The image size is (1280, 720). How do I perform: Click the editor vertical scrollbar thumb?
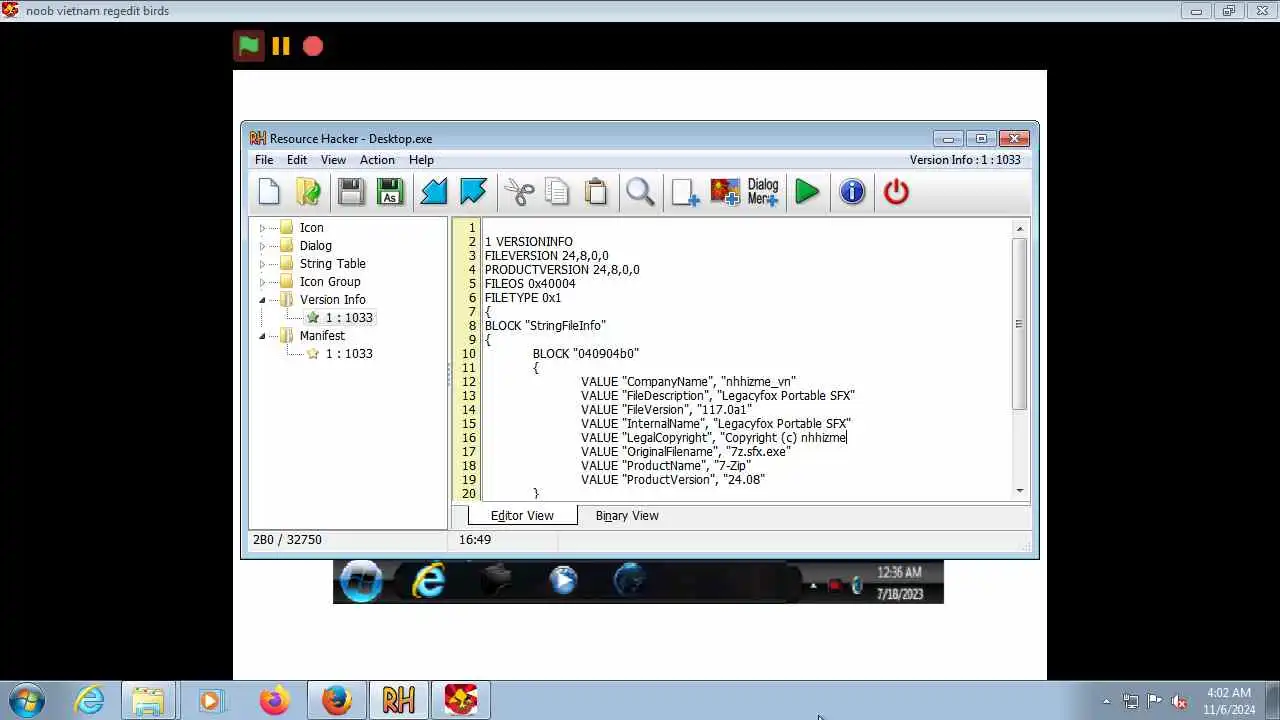pos(1020,323)
